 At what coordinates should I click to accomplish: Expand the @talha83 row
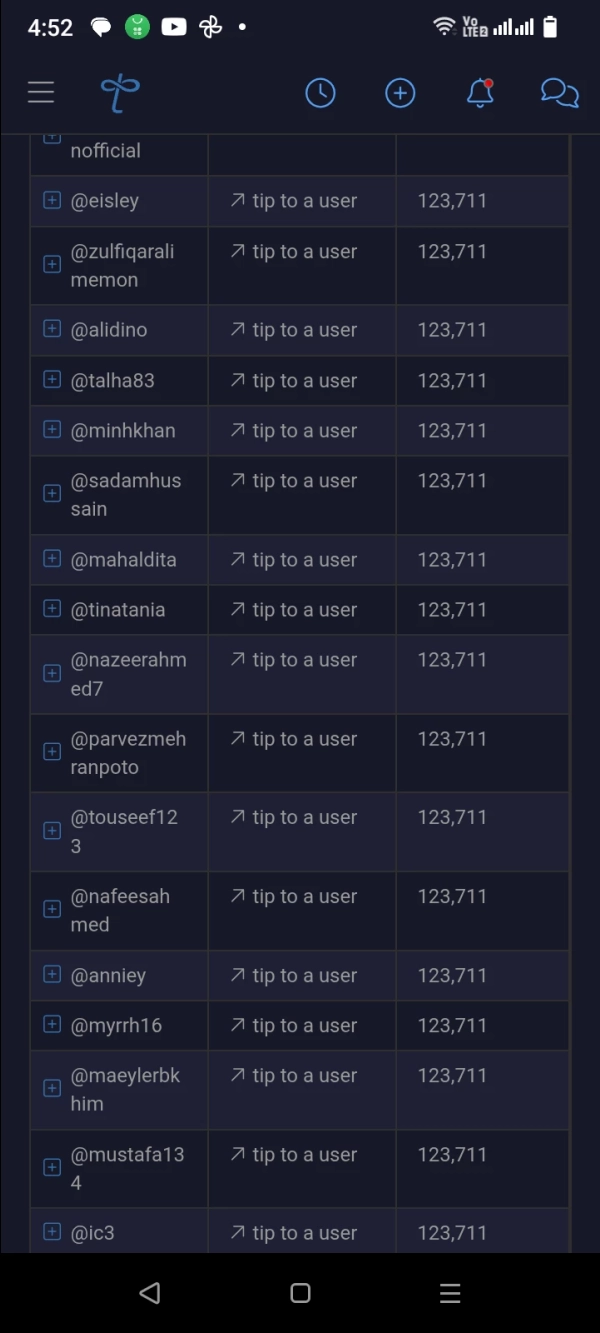point(52,379)
